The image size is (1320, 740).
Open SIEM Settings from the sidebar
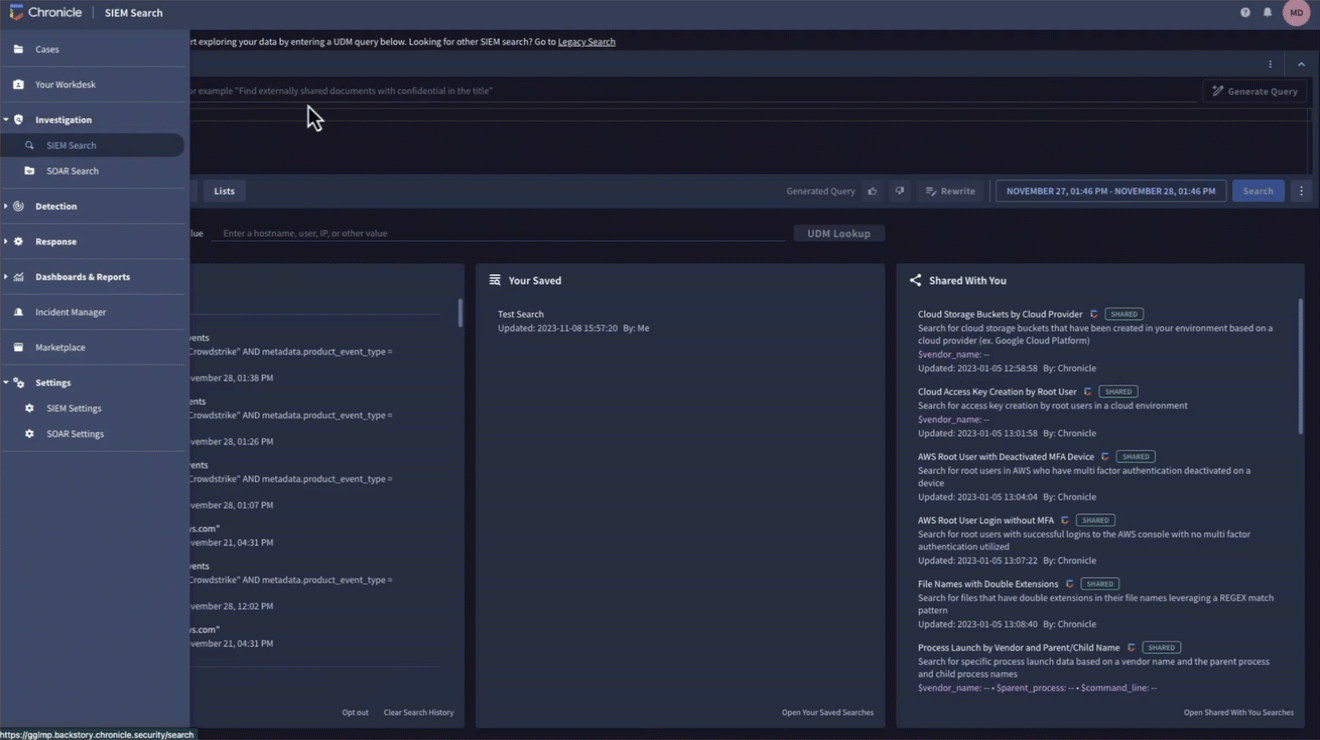(73, 408)
